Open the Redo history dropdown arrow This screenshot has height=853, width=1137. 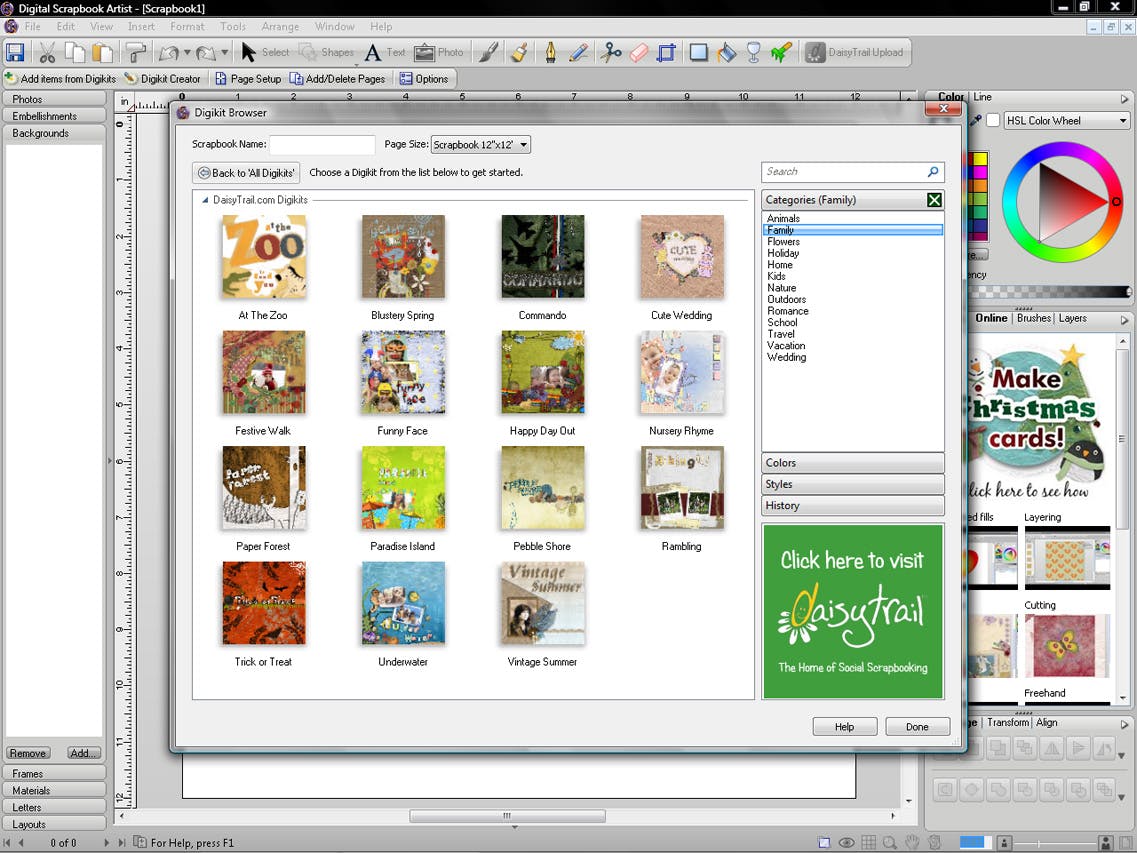click(224, 52)
